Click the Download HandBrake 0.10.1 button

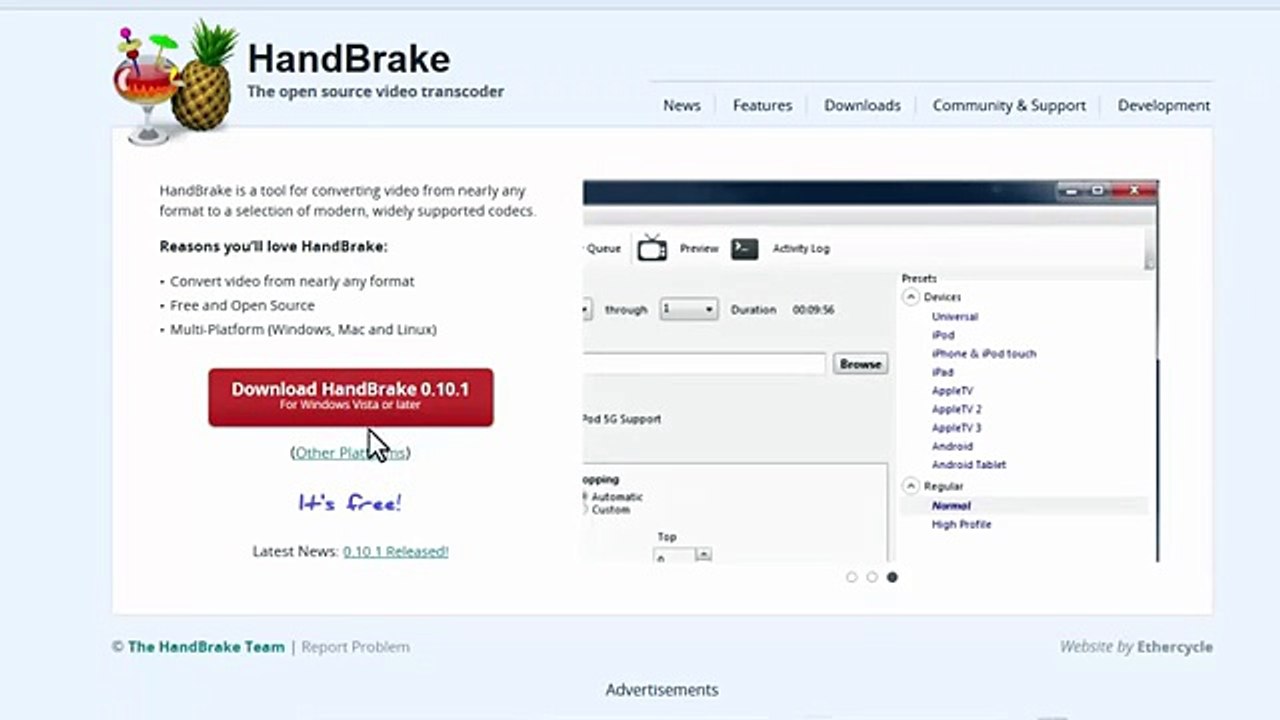click(351, 397)
